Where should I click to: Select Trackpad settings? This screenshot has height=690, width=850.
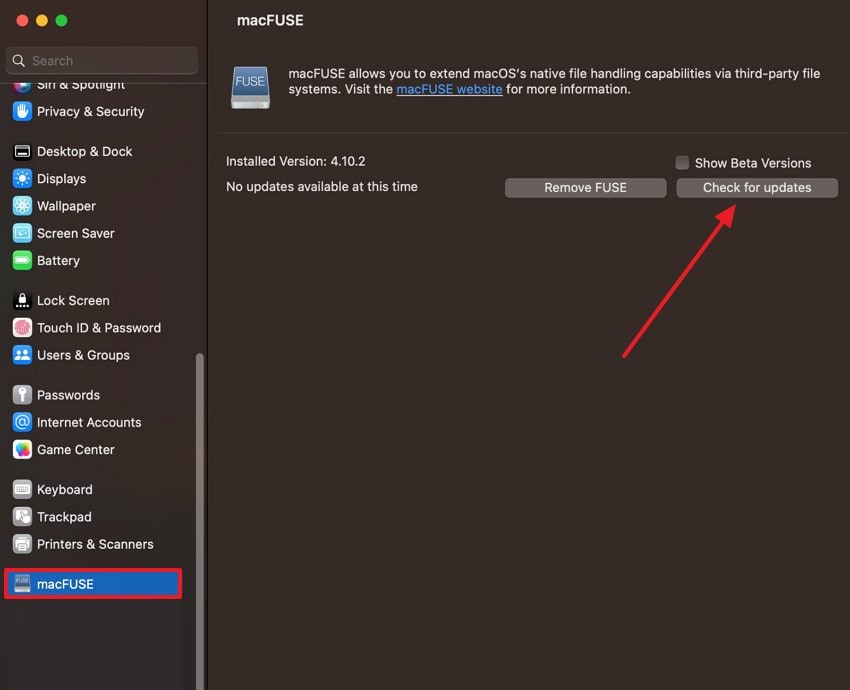[x=65, y=517]
